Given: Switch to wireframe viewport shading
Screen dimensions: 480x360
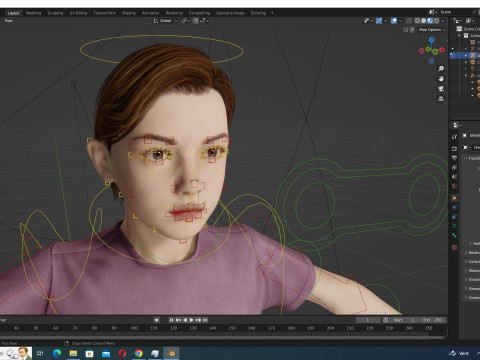Looking at the screenshot, I should point(417,21).
